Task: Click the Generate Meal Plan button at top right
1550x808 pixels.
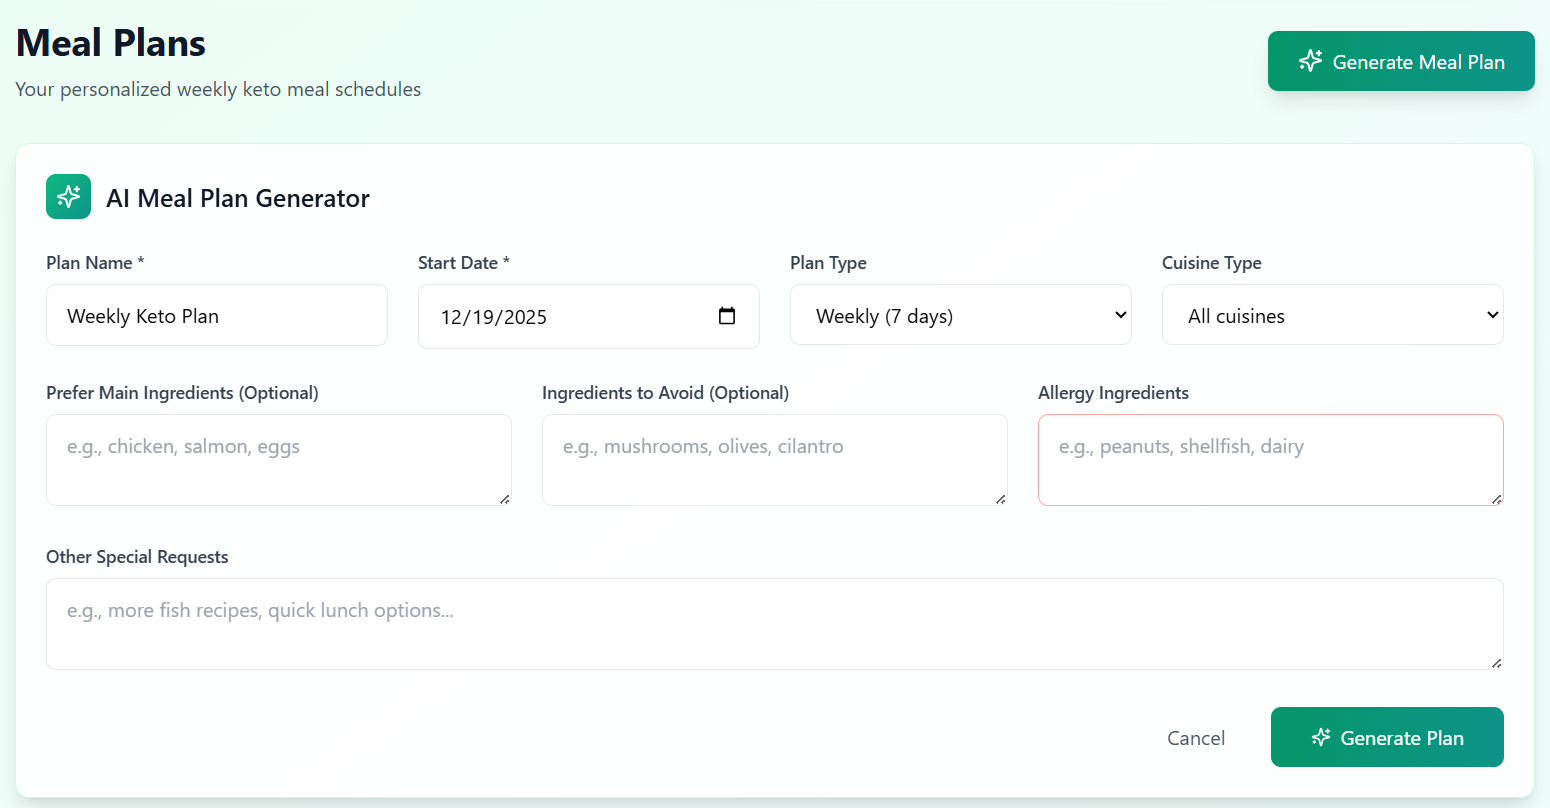Action: click(x=1401, y=61)
